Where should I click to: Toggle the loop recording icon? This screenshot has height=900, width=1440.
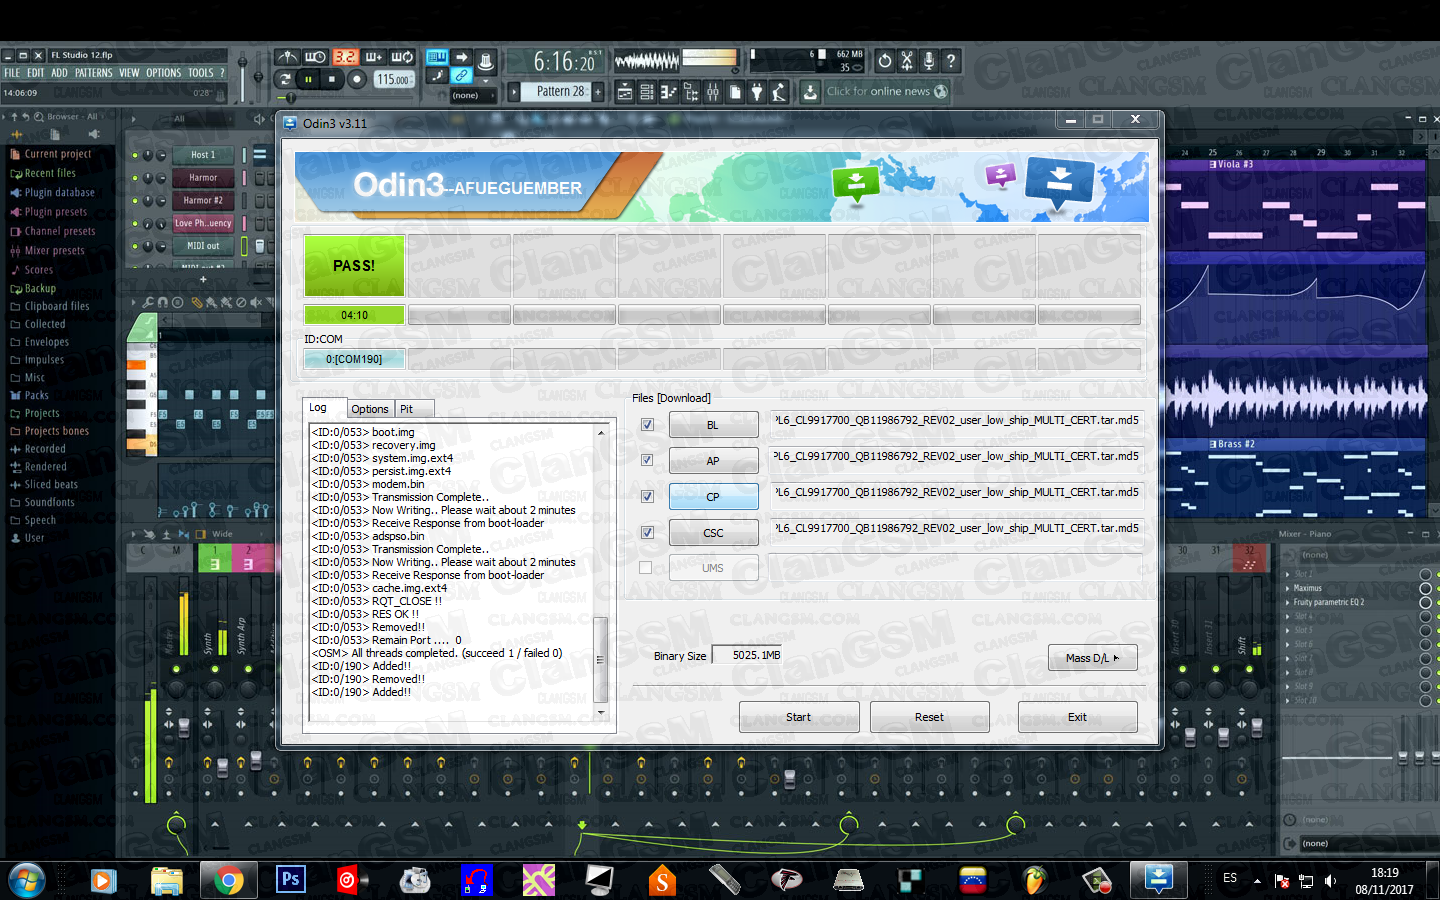402,57
